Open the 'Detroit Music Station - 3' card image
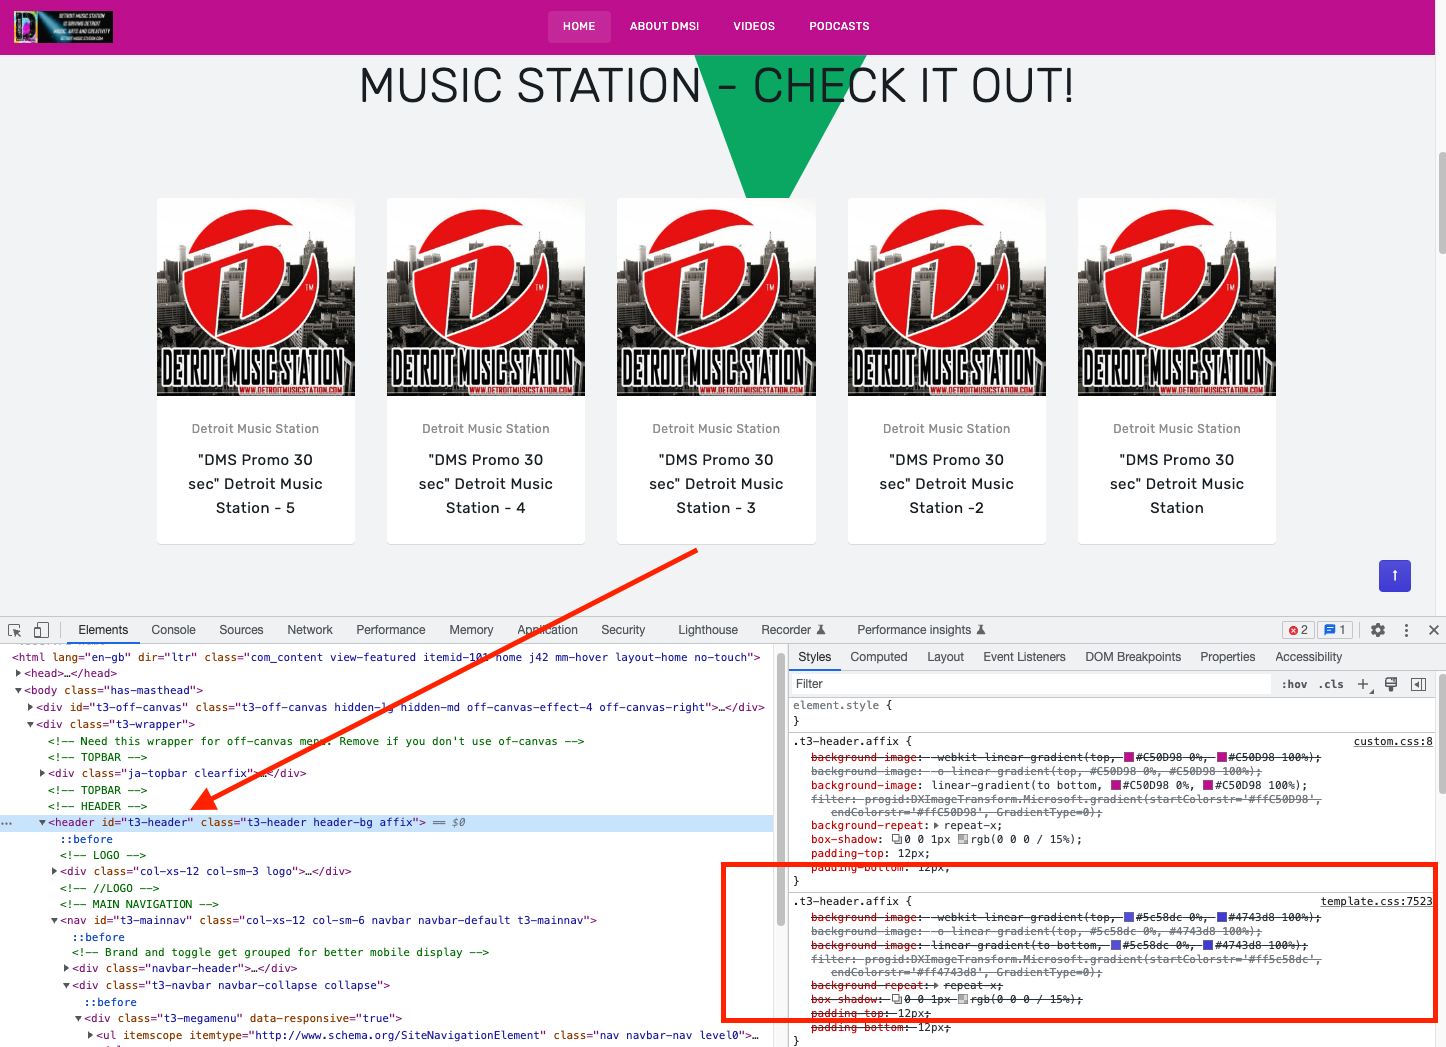 [x=716, y=297]
